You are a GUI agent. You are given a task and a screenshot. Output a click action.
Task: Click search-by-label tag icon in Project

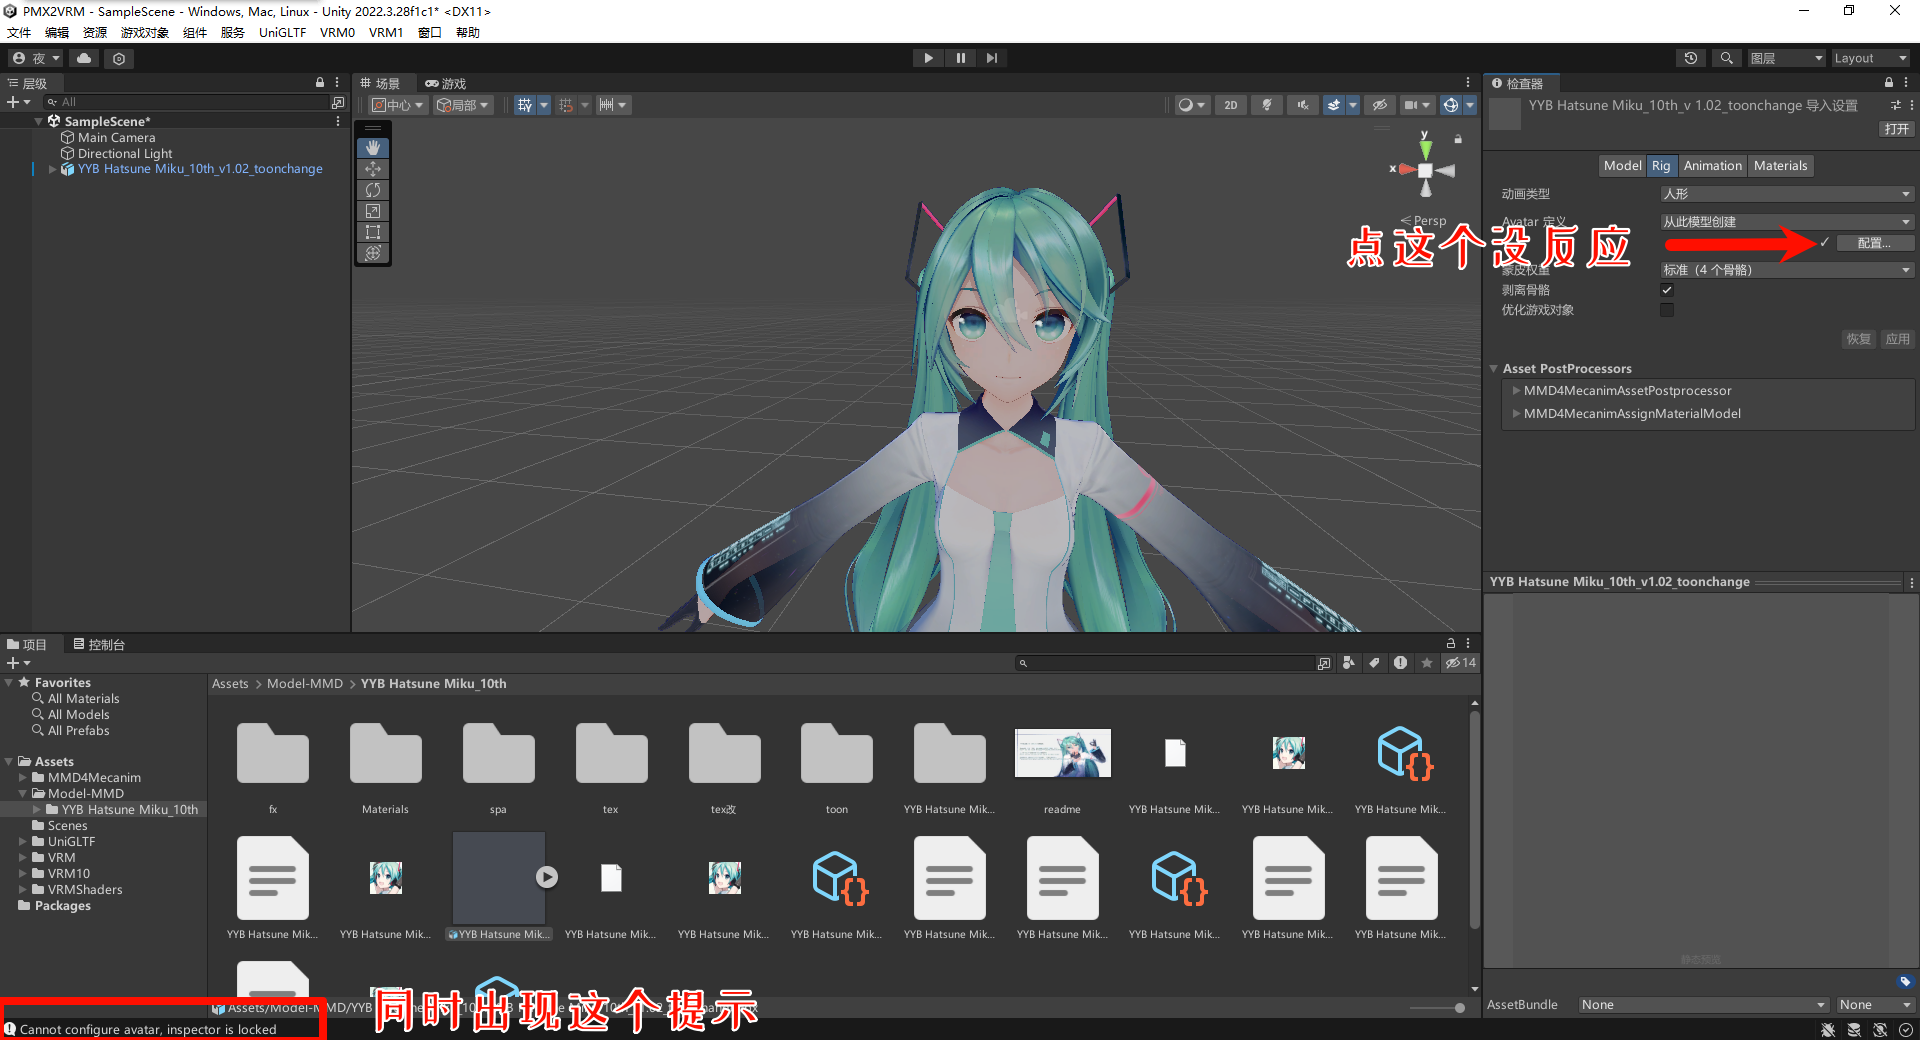pyautogui.click(x=1375, y=663)
